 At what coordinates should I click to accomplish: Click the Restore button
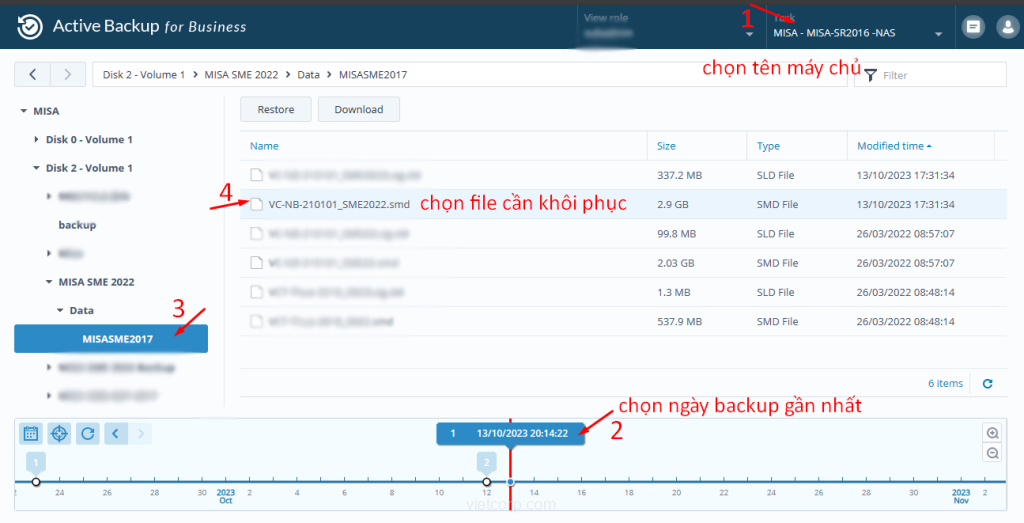(x=275, y=109)
